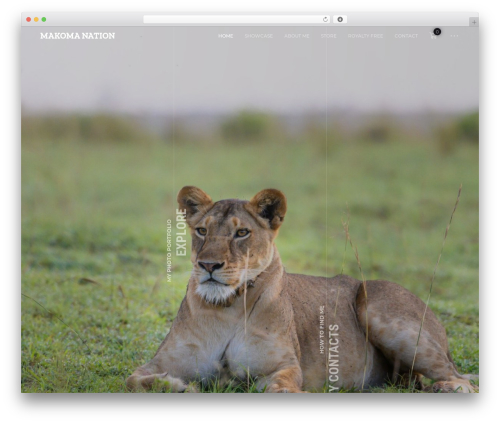Click the yellow minimize window button

click(x=36, y=20)
